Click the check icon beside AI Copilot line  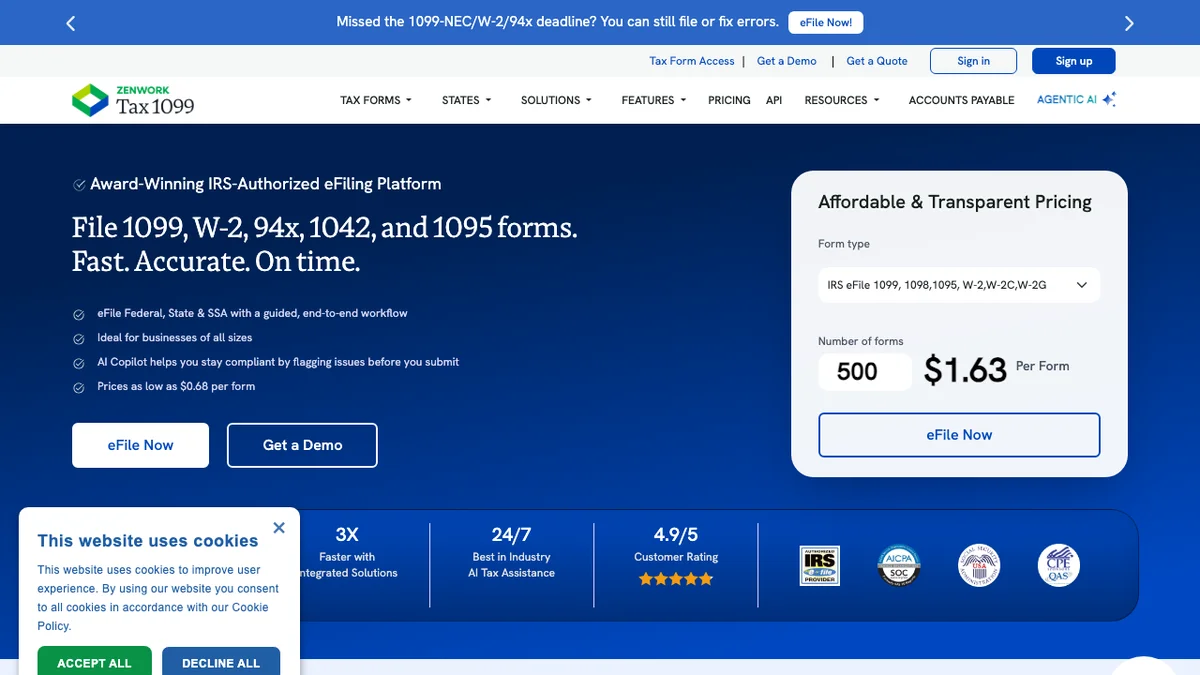click(79, 363)
